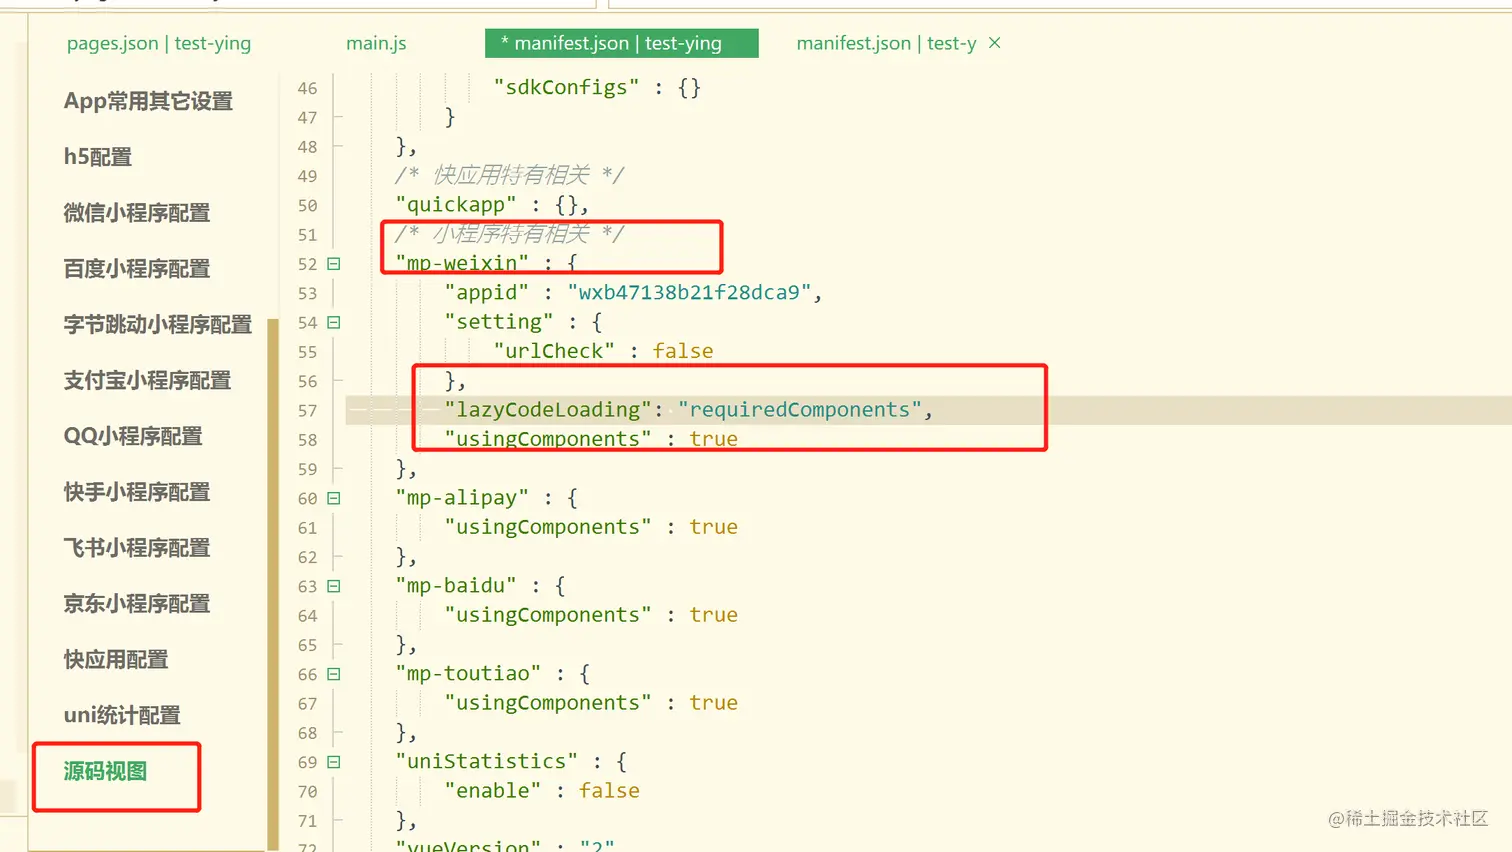The height and width of the screenshot is (852, 1512).
Task: Click the "urlCheck" key on line 55
Action: click(554, 351)
